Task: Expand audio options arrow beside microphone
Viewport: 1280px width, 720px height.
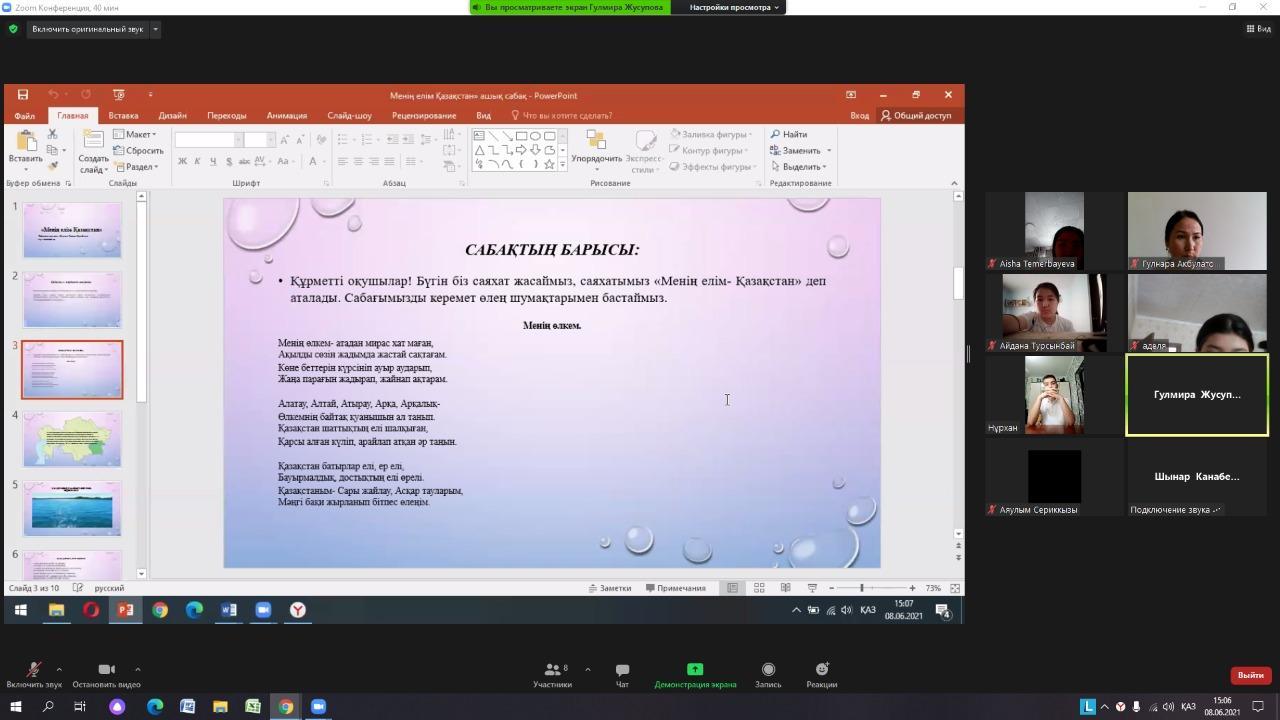Action: tap(59, 669)
